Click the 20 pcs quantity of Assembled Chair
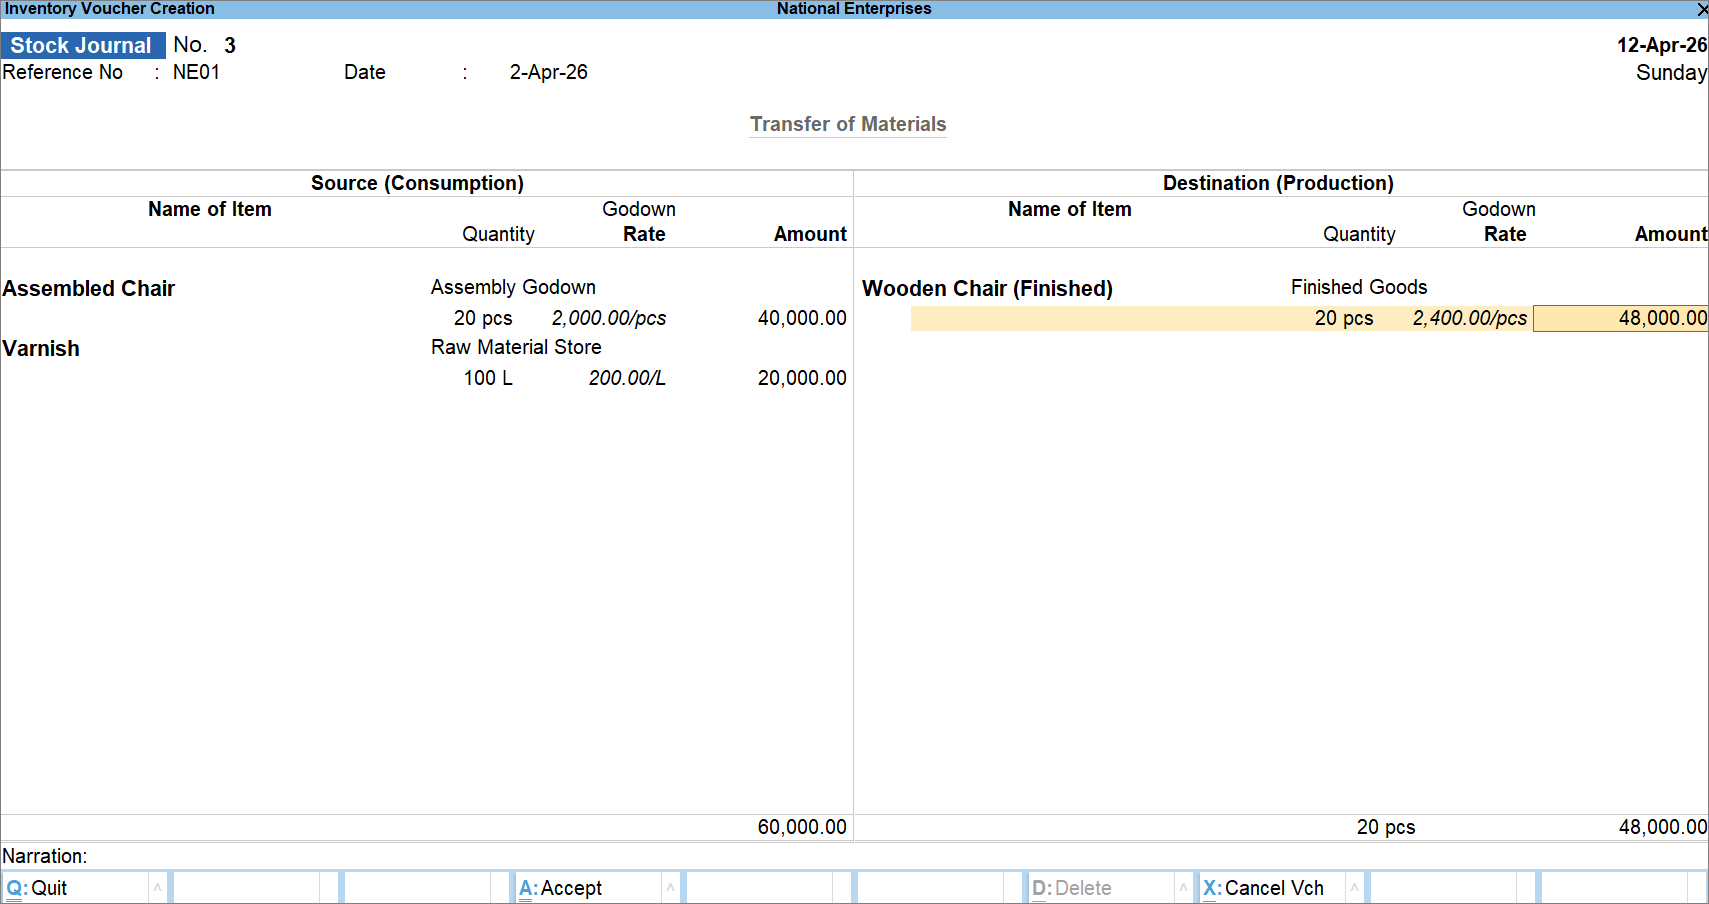 coord(483,318)
